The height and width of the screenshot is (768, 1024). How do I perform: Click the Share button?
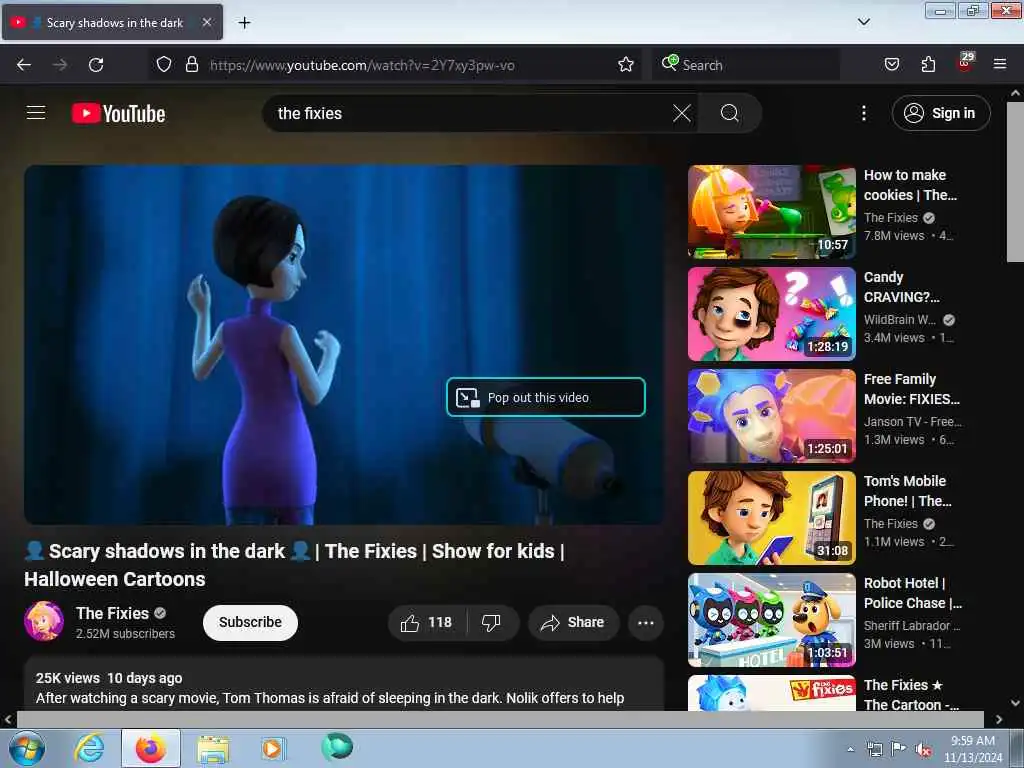click(x=573, y=622)
